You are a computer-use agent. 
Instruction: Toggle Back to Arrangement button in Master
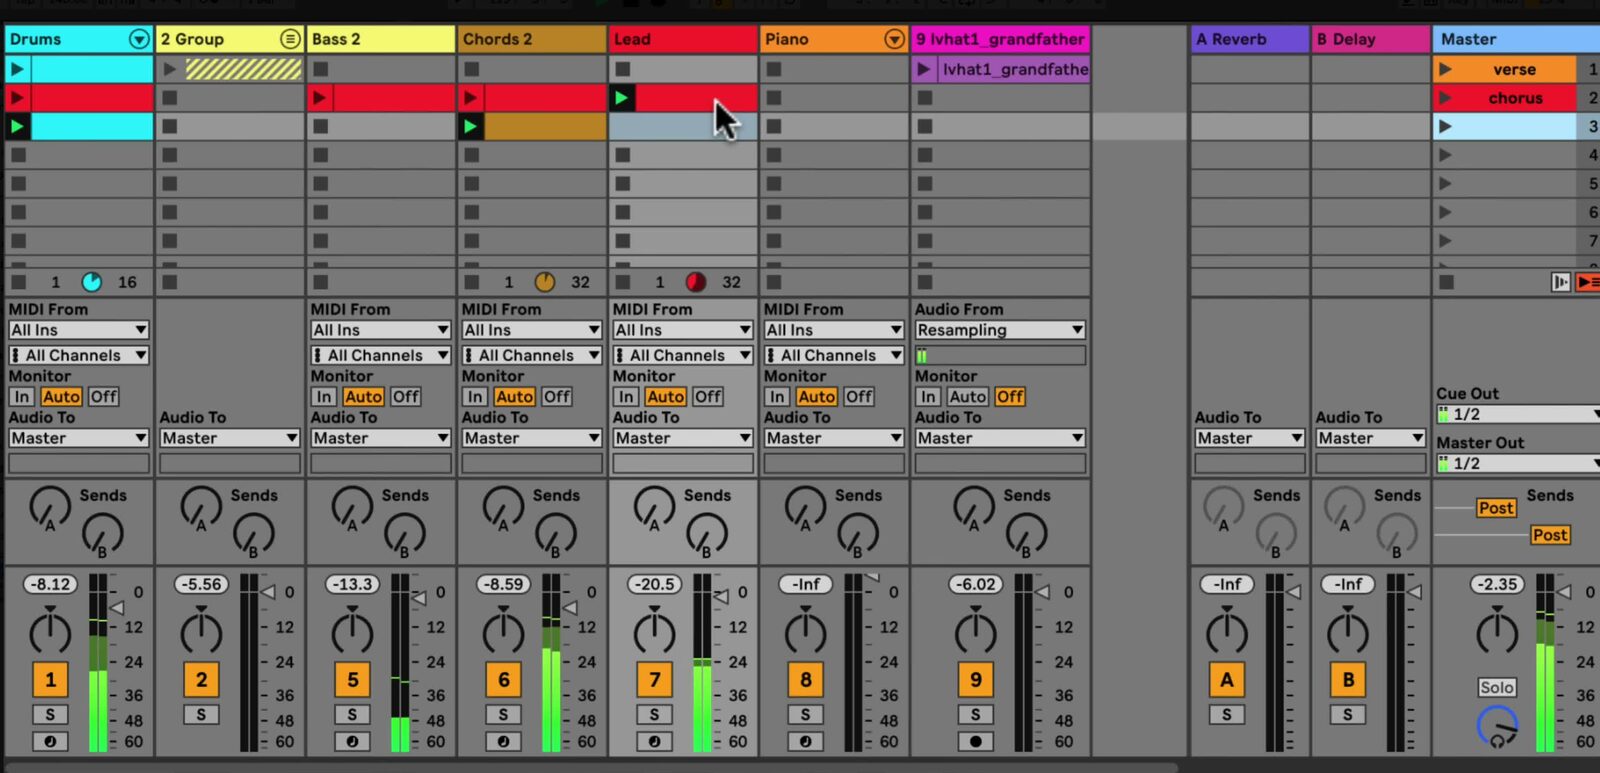click(x=1586, y=282)
